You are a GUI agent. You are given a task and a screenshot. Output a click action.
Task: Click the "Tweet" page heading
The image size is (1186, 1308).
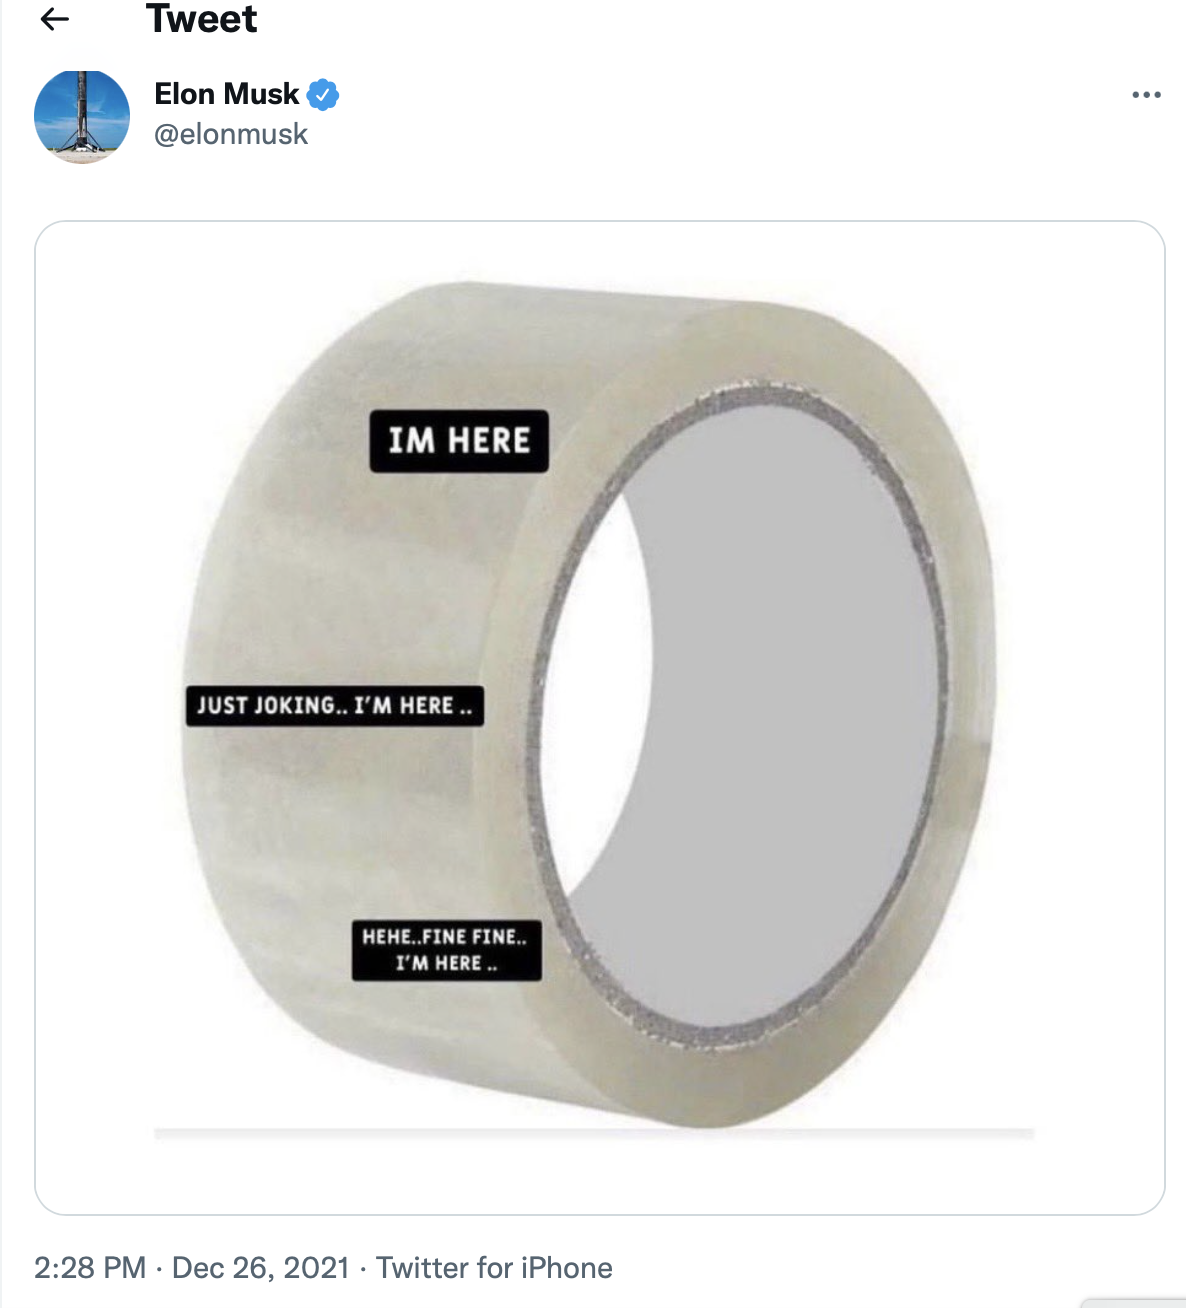point(201,19)
